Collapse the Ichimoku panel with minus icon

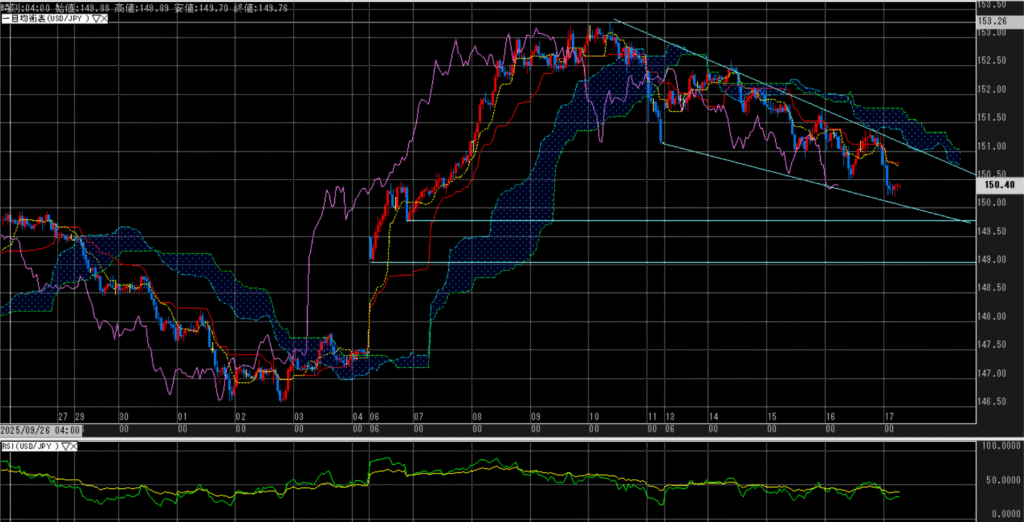4,19
